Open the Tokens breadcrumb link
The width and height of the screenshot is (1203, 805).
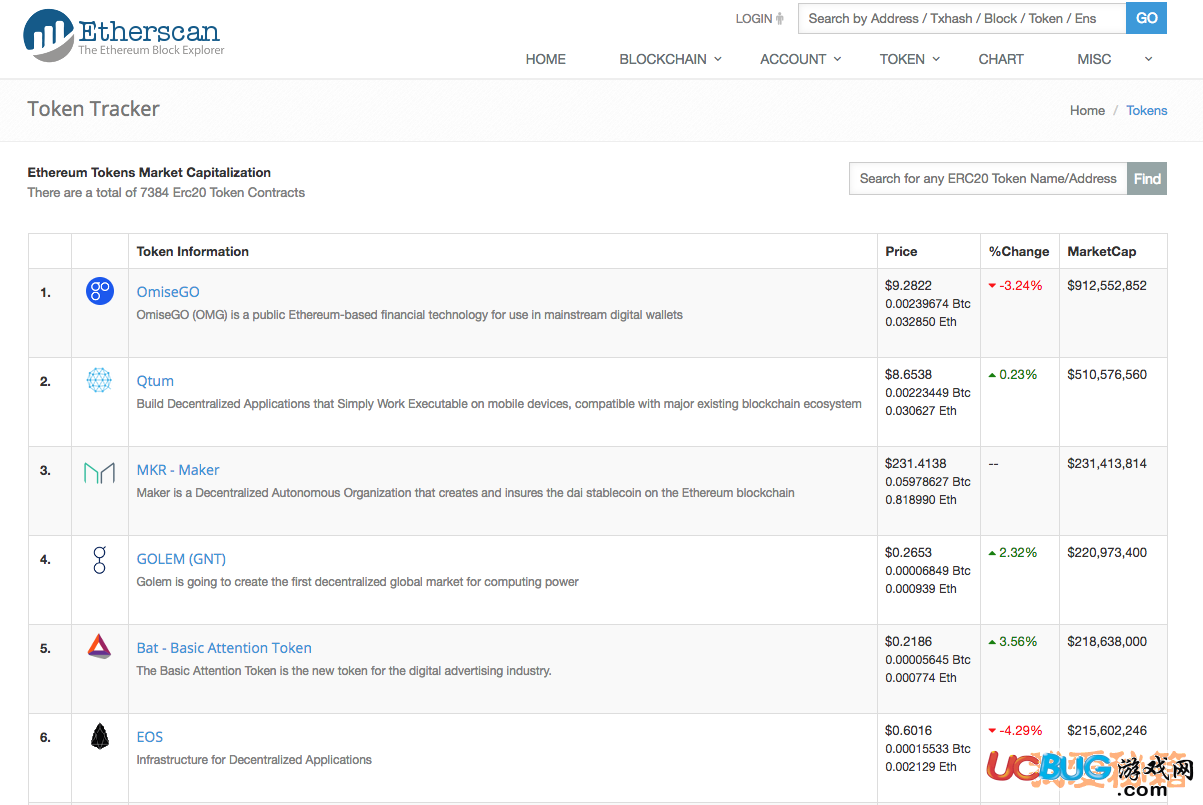pos(1146,111)
